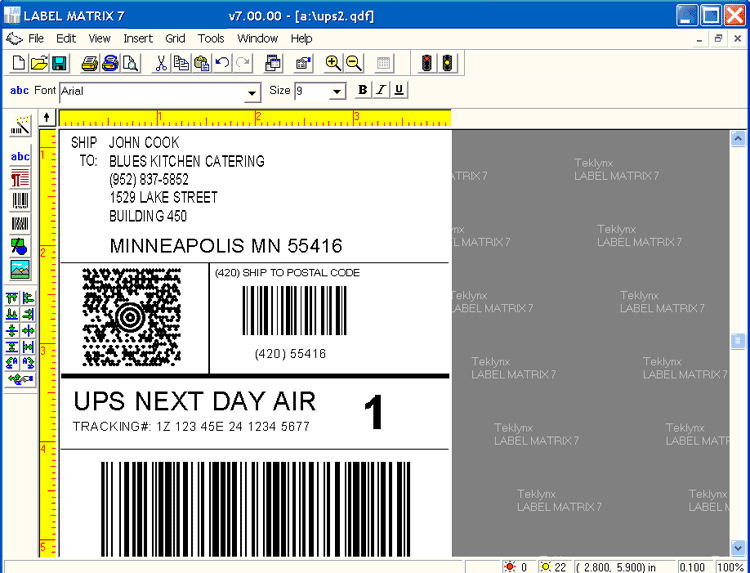
Task: Click the Cut scissors icon
Action: [160, 63]
